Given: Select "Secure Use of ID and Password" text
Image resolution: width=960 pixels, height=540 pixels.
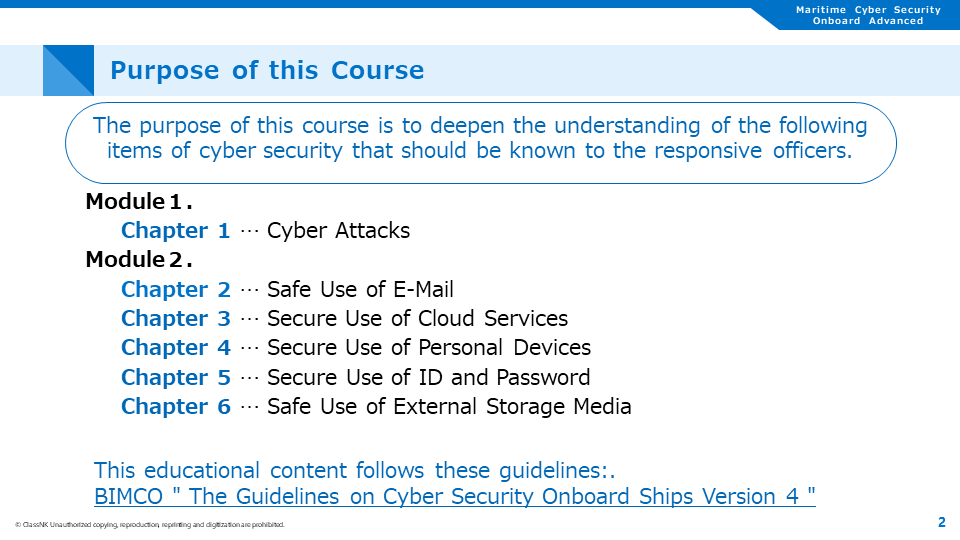Looking at the screenshot, I should point(428,378).
